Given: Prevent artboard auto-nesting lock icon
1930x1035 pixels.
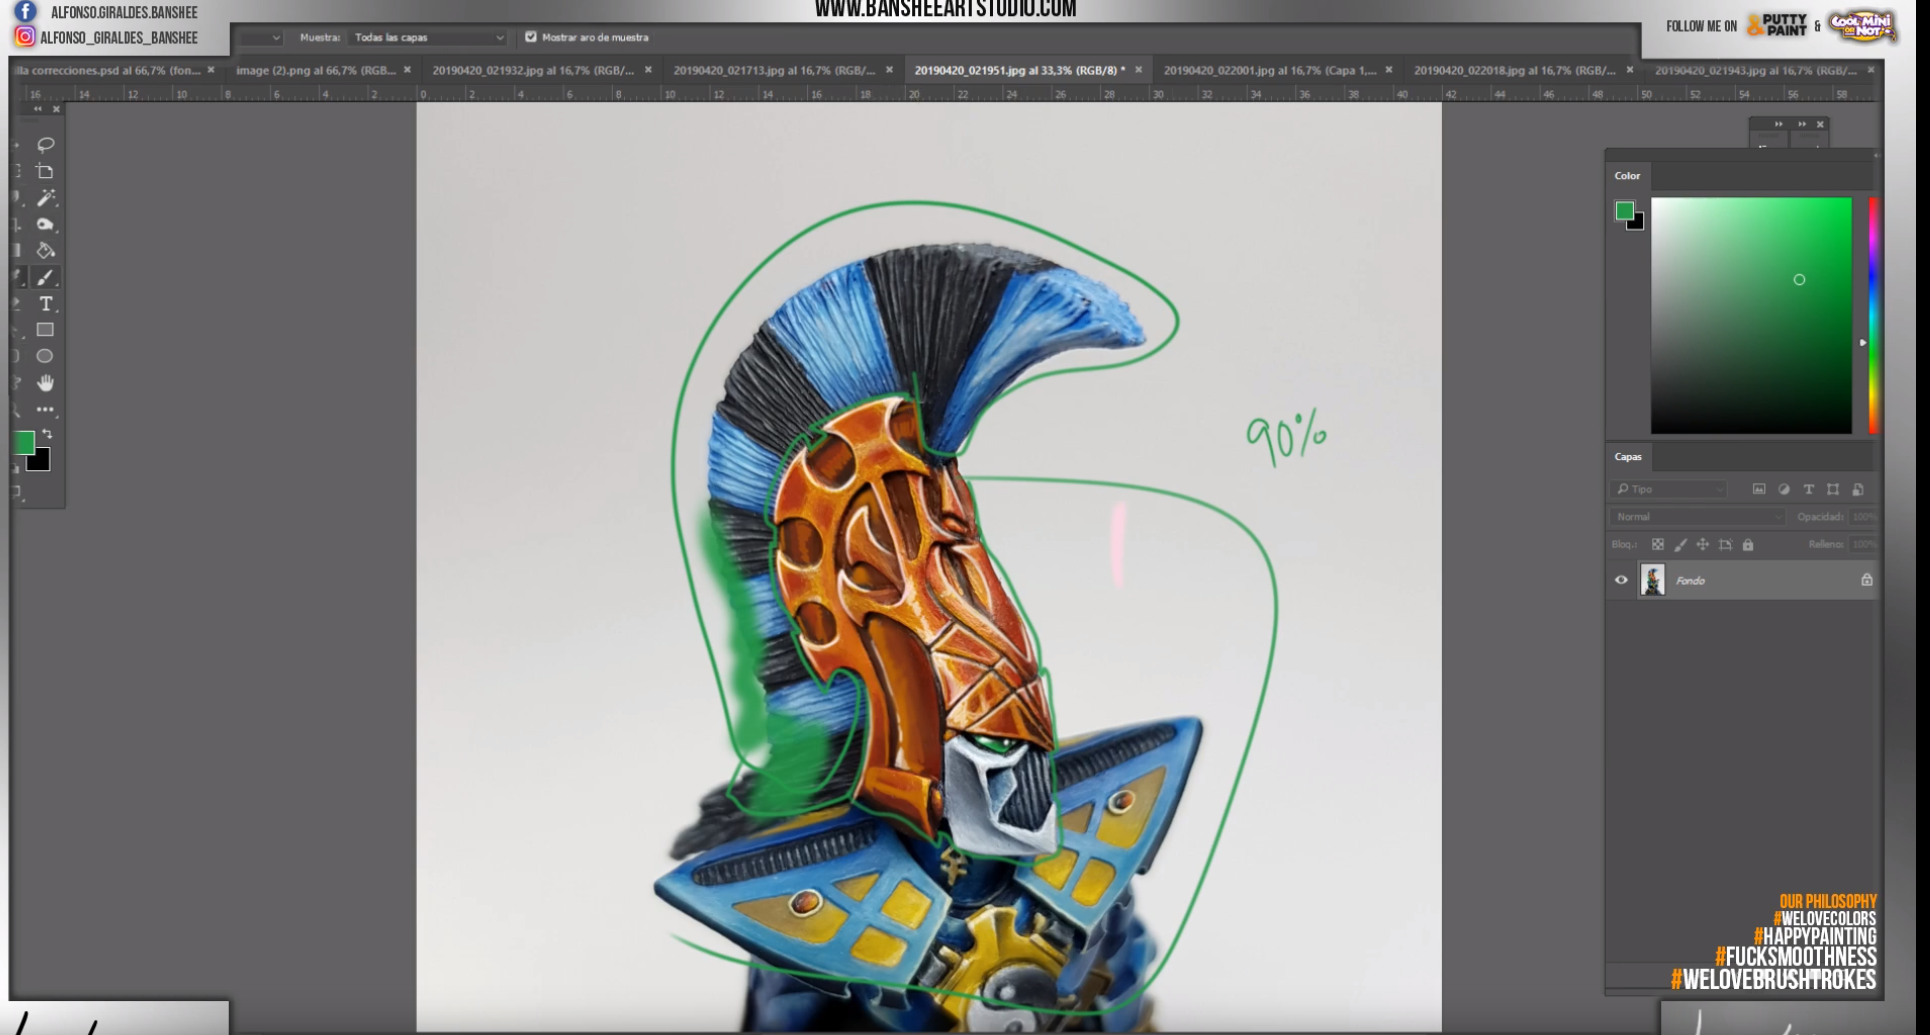Looking at the screenshot, I should coord(1725,545).
